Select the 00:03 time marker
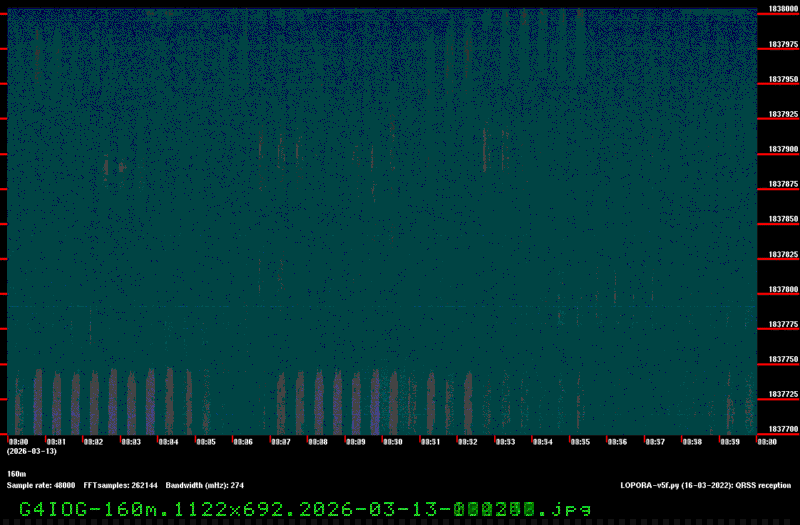Viewport: 800px width, 525px height. click(x=131, y=441)
